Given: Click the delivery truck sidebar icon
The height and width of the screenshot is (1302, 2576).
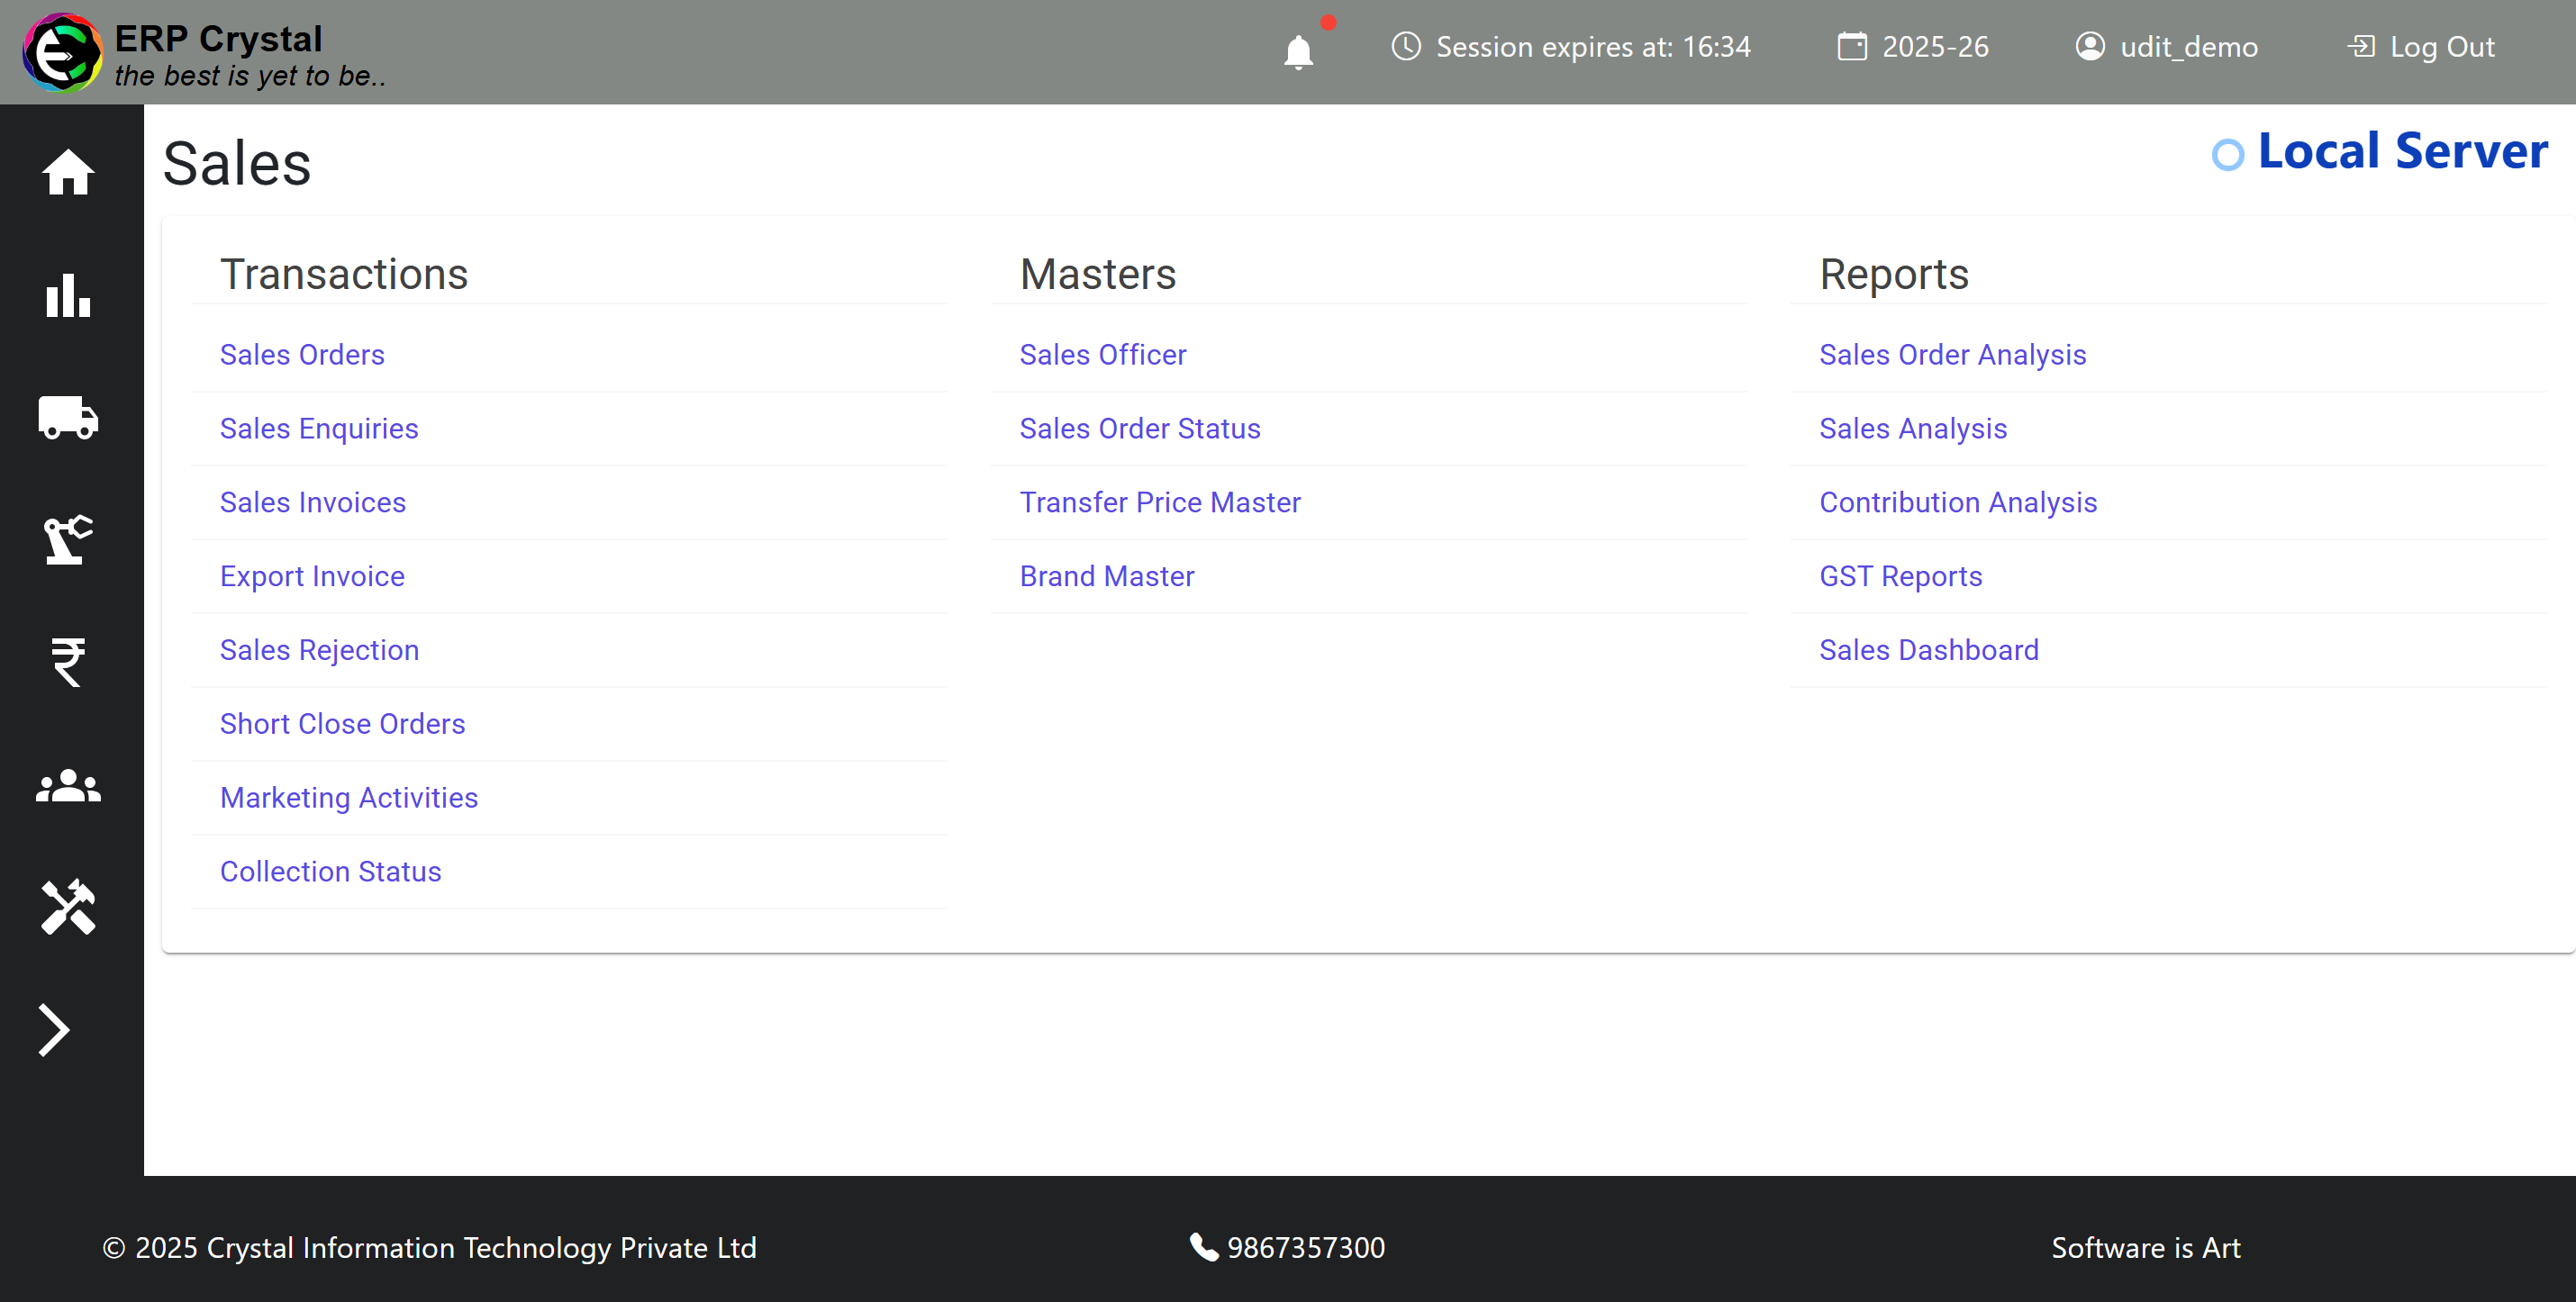Looking at the screenshot, I should pos(68,418).
